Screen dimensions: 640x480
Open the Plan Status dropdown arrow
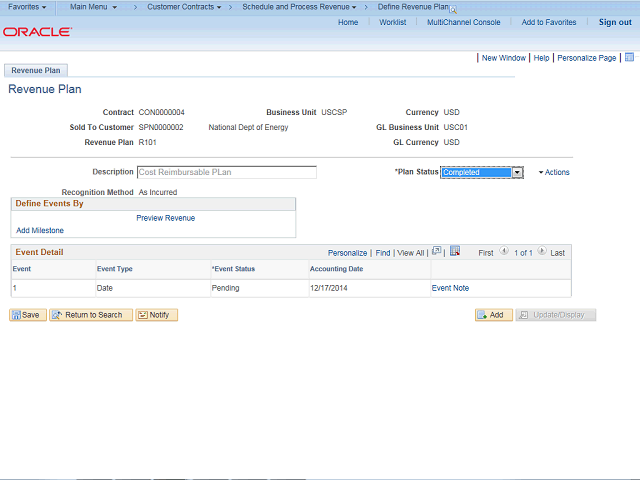pyautogui.click(x=517, y=172)
